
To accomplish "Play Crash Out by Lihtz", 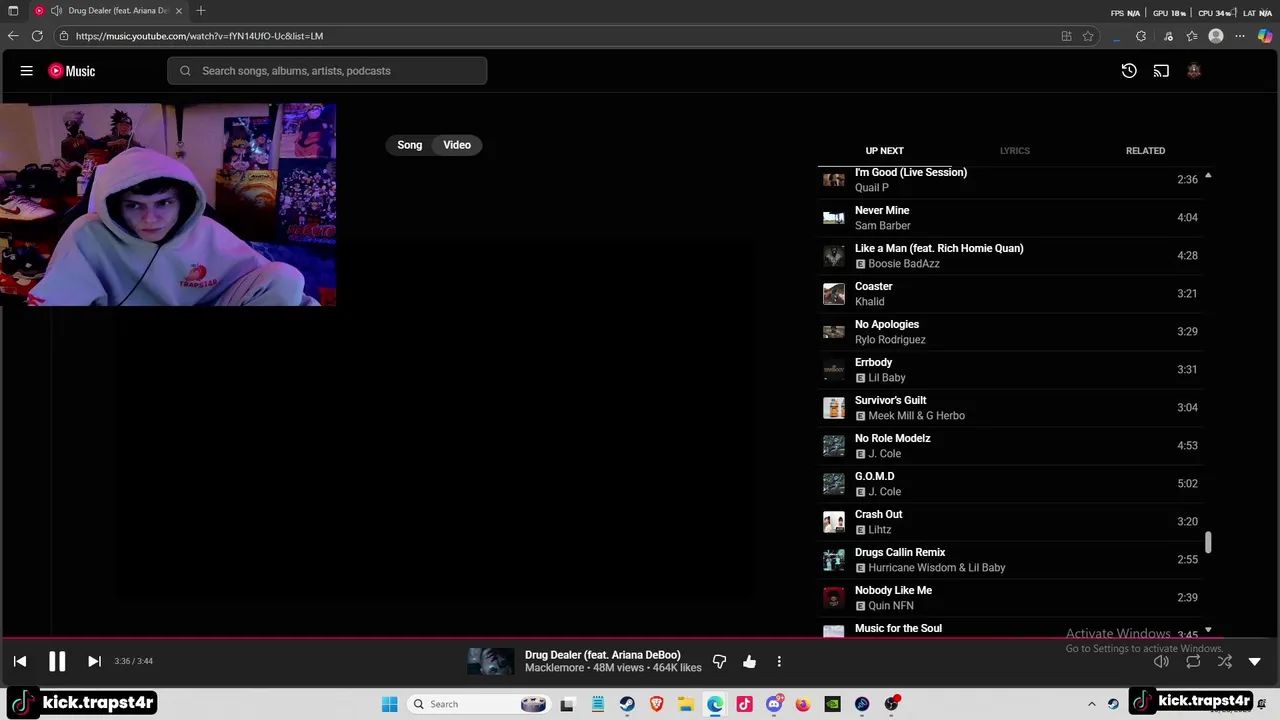I will [x=1012, y=522].
